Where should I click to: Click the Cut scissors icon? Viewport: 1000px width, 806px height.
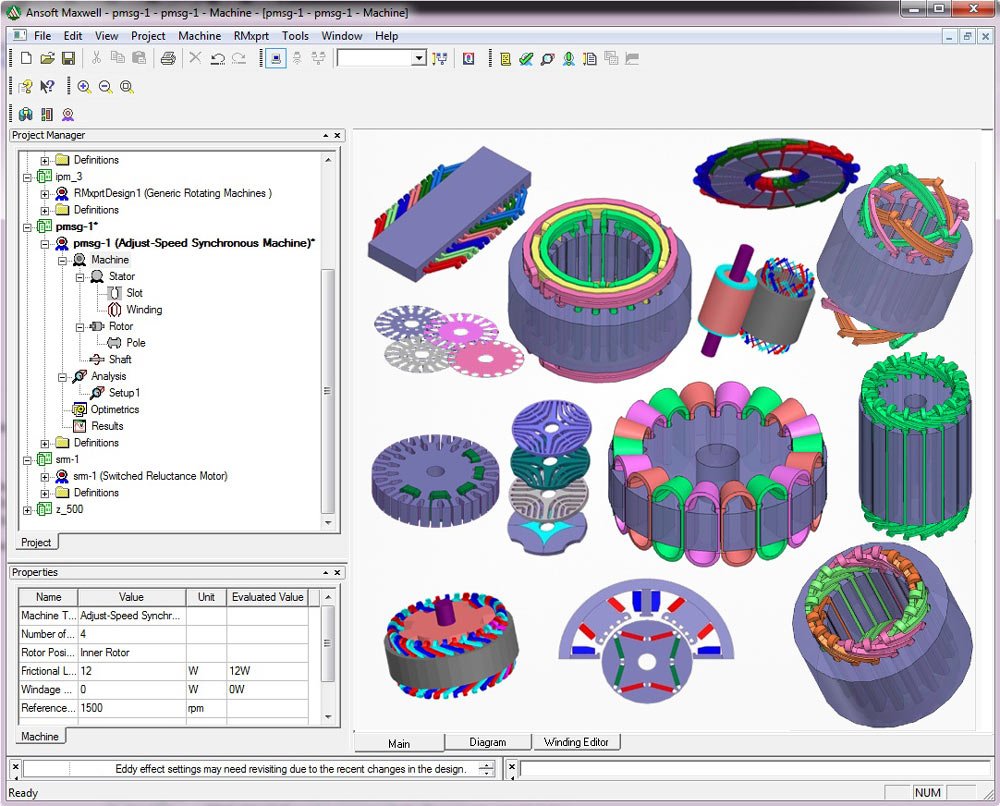click(x=96, y=59)
